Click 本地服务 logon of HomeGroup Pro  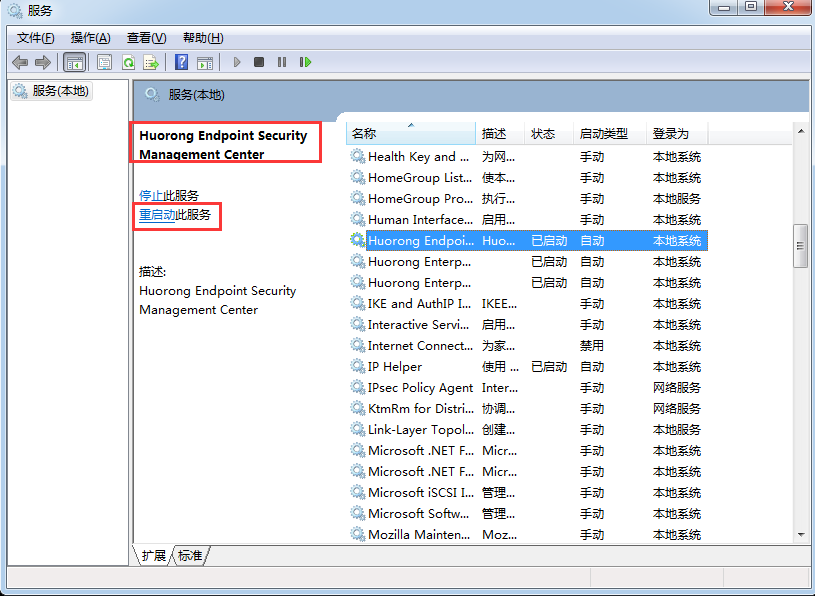[677, 198]
